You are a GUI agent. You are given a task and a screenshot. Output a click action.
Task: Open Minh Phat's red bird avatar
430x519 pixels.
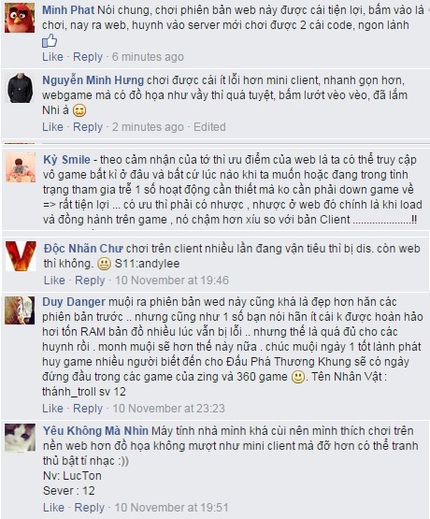pyautogui.click(x=20, y=18)
